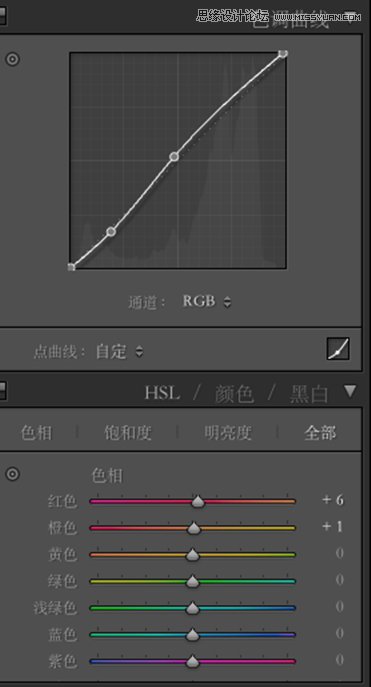This screenshot has width=371, height=687.
Task: Switch to the 色相 tab
Action: click(36, 433)
